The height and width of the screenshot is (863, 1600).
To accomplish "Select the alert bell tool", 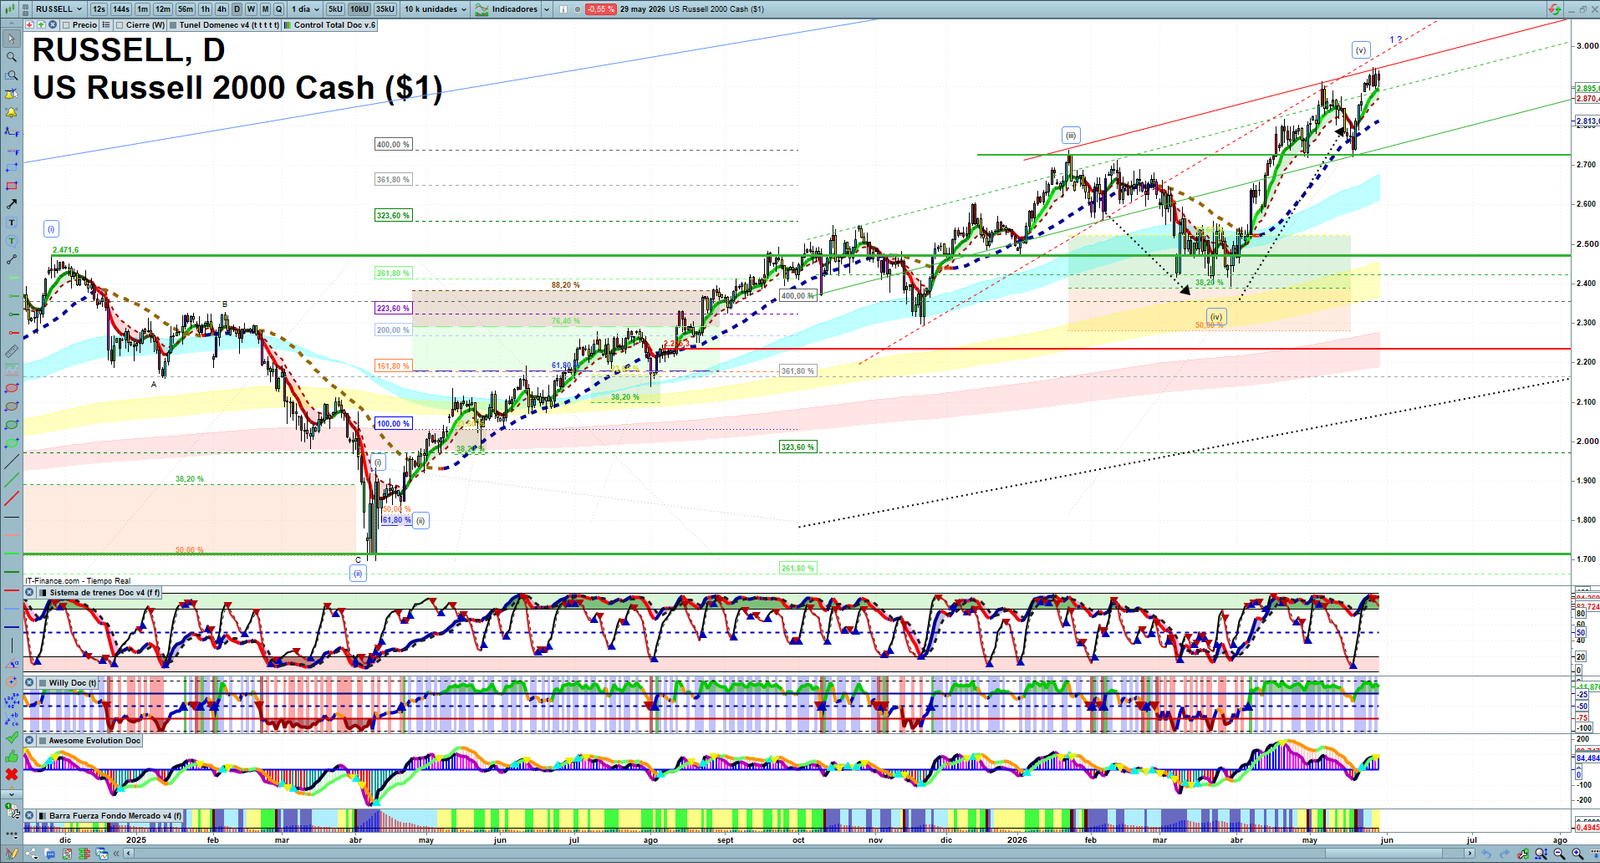I will (12, 112).
